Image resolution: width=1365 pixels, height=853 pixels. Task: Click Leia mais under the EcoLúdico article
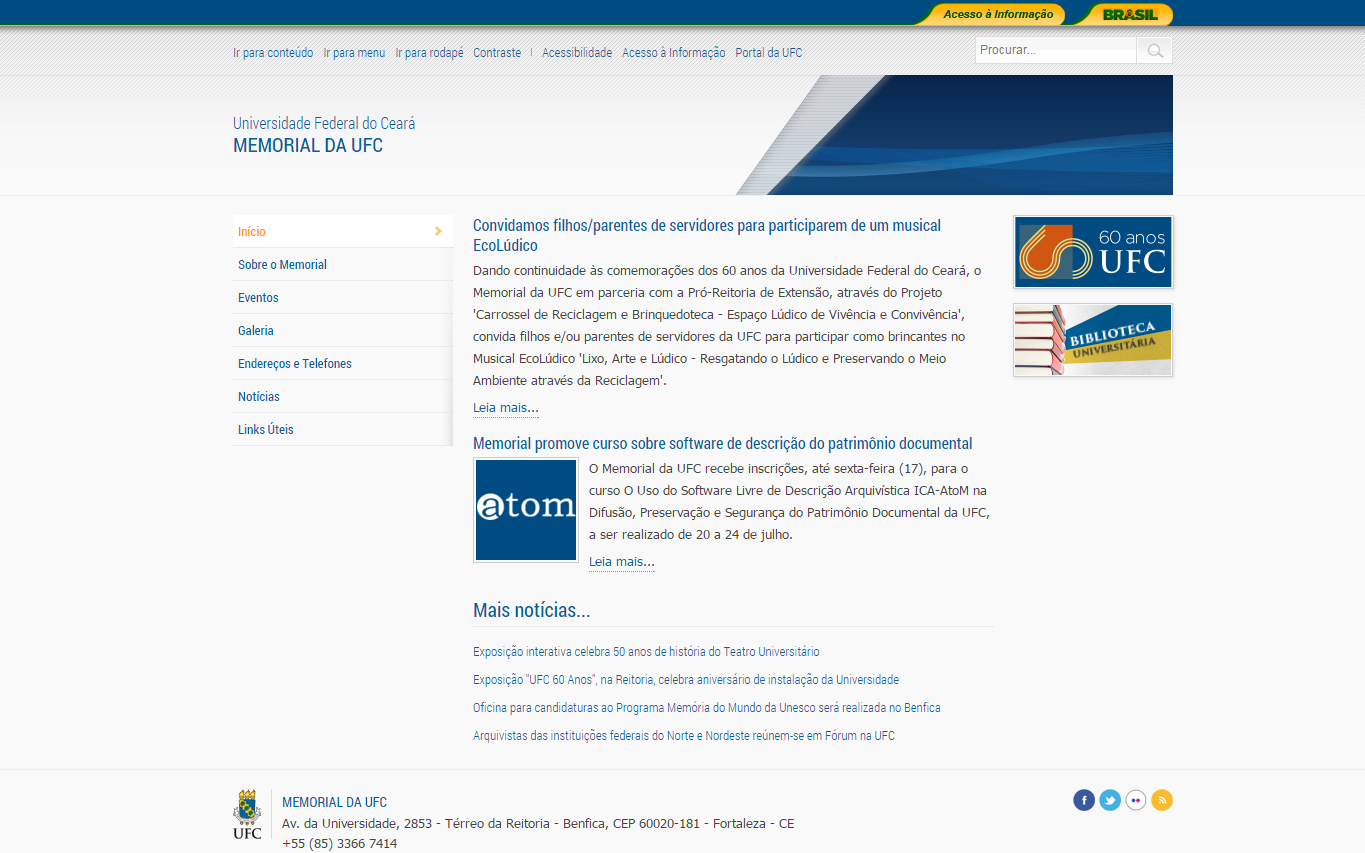tap(505, 408)
